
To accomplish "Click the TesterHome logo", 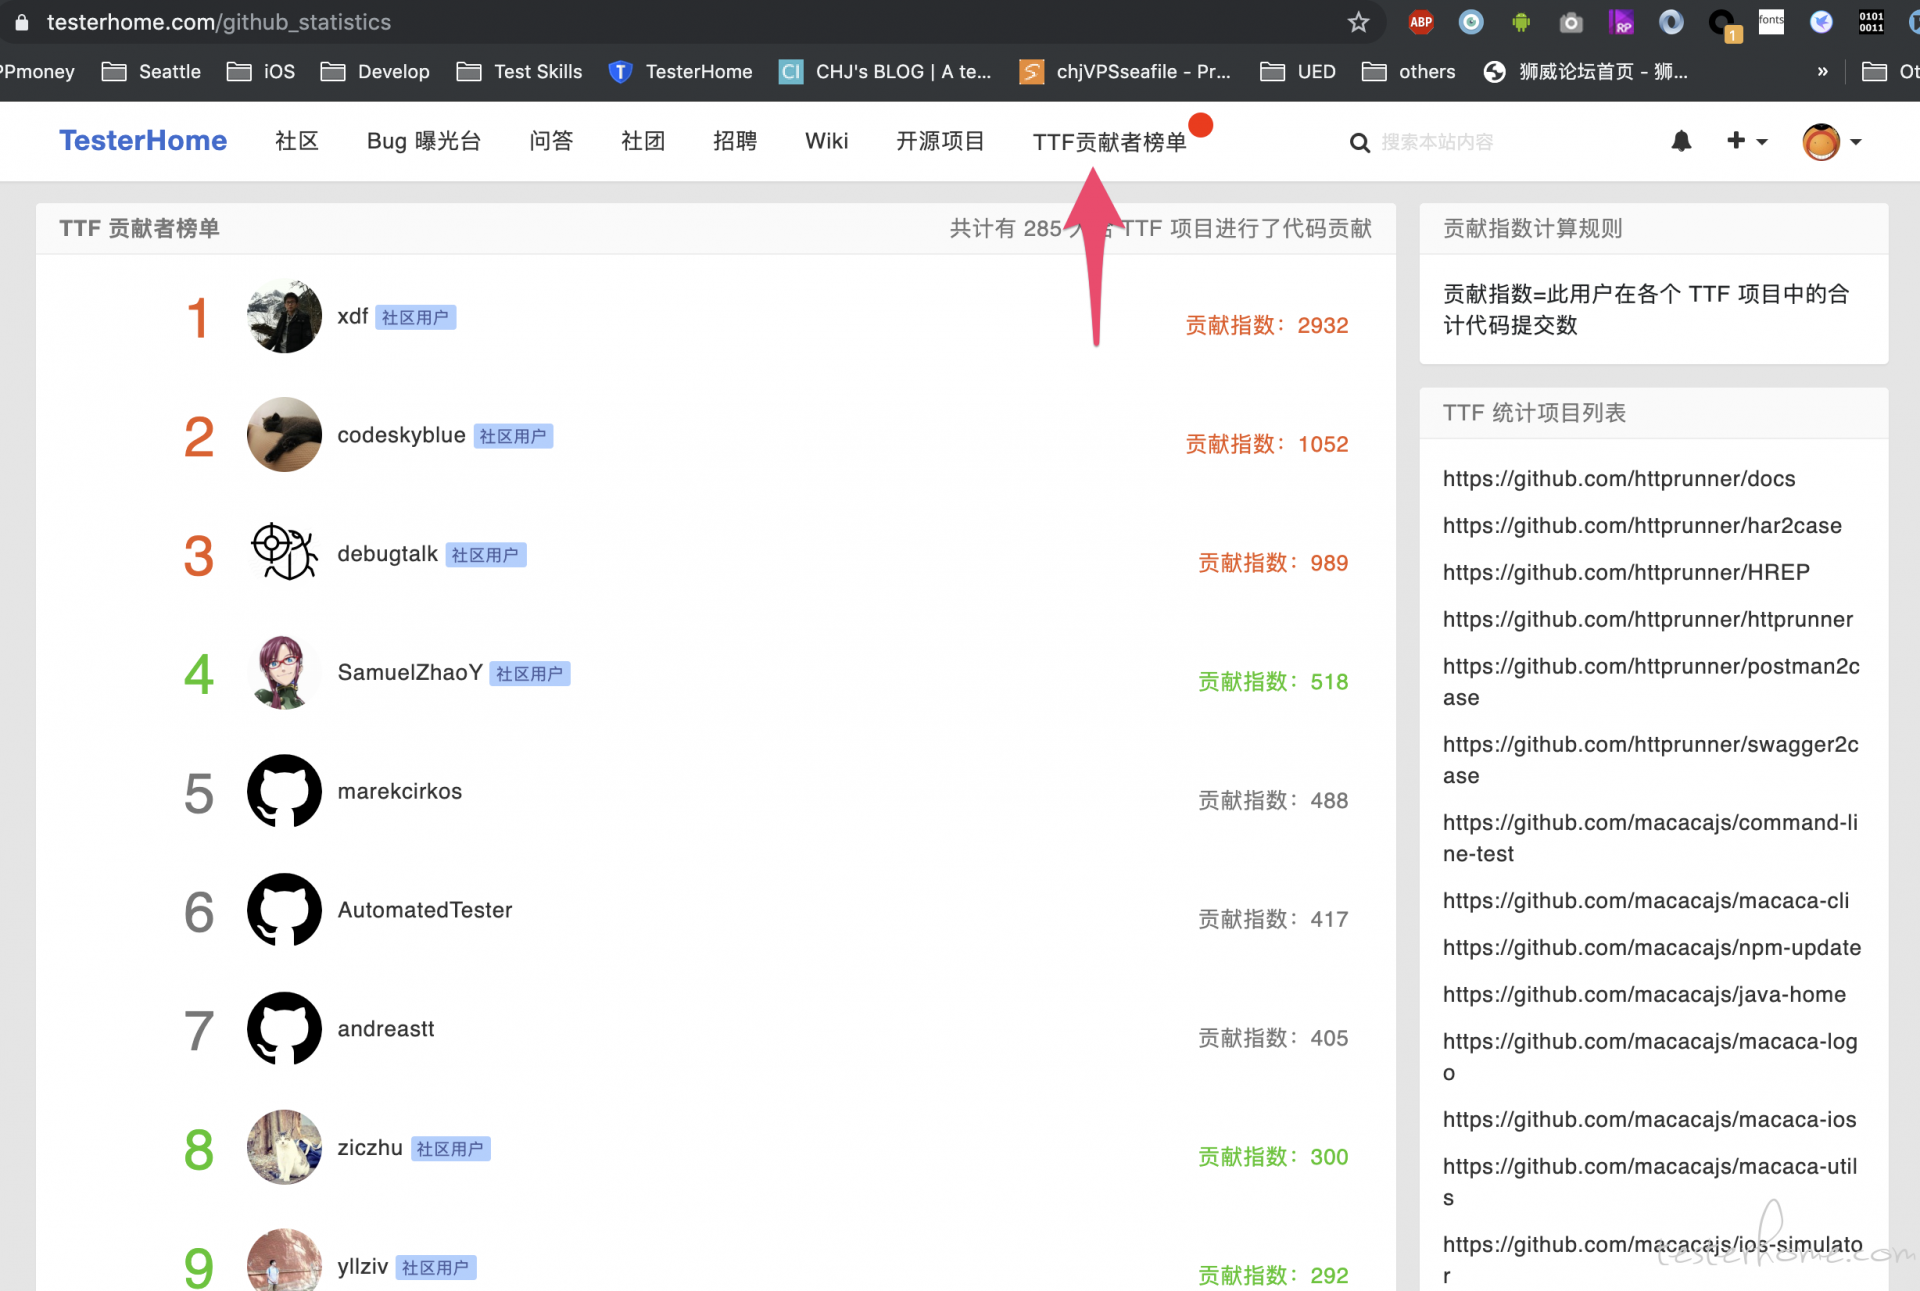I will pos(143,141).
